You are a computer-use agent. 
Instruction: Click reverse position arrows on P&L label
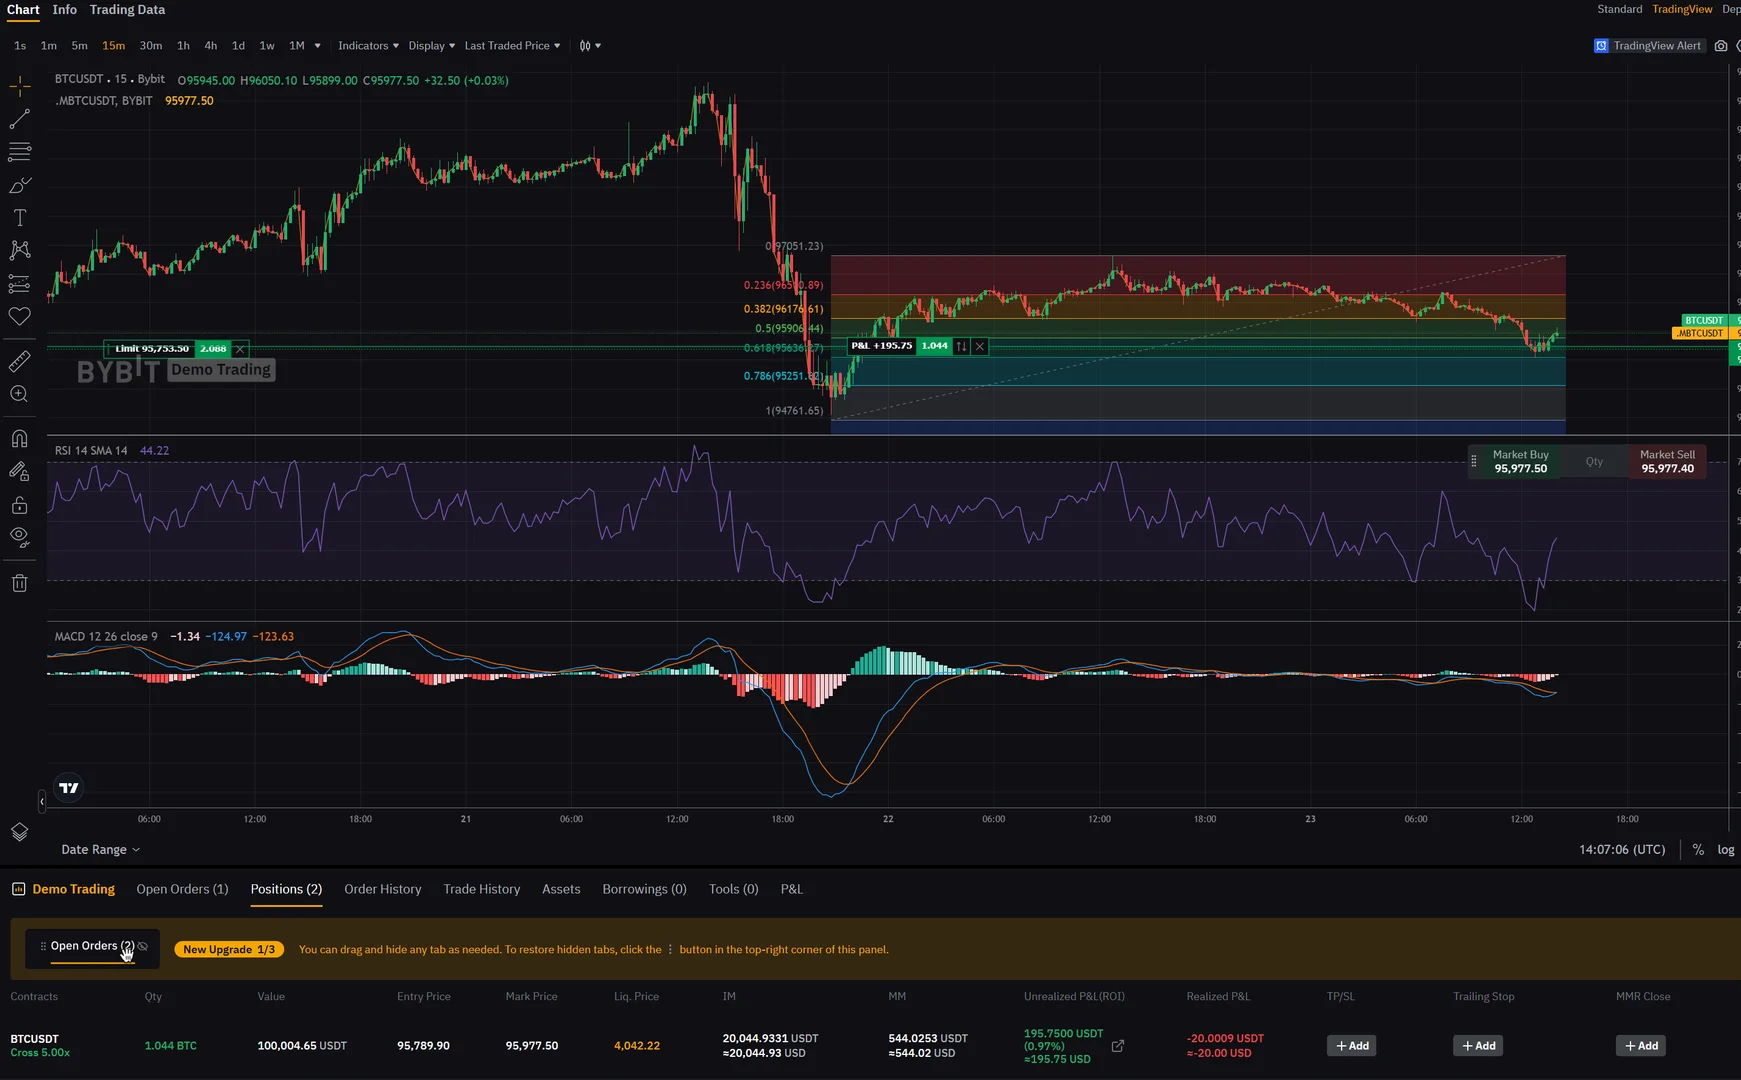coord(961,346)
